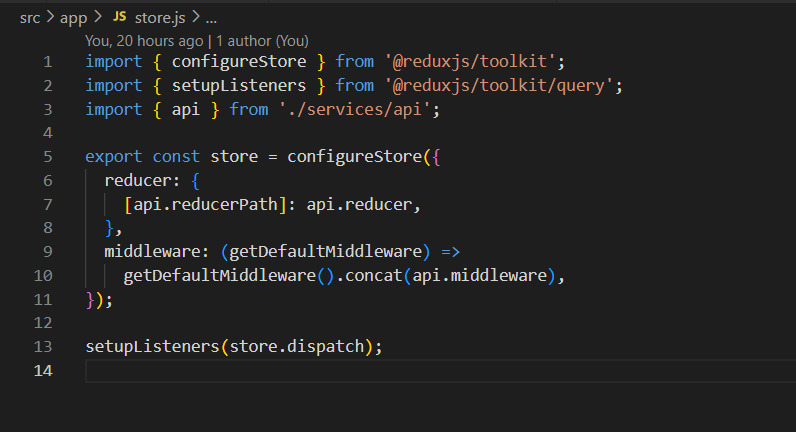Expand the breadcrumb ellipsis symbol list
The height and width of the screenshot is (432, 796).
coord(210,18)
